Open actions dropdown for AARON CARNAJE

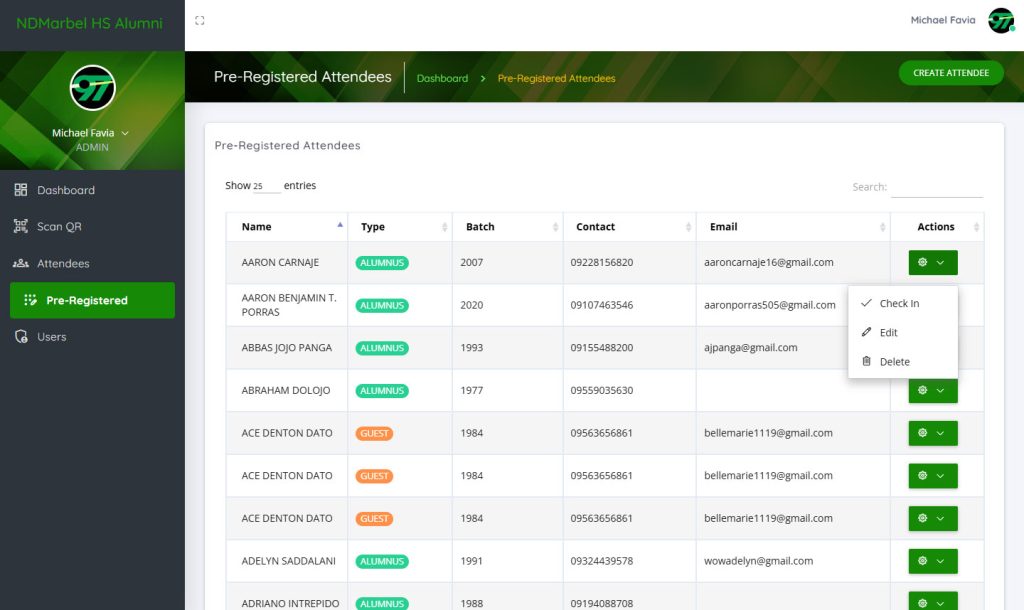(x=932, y=263)
